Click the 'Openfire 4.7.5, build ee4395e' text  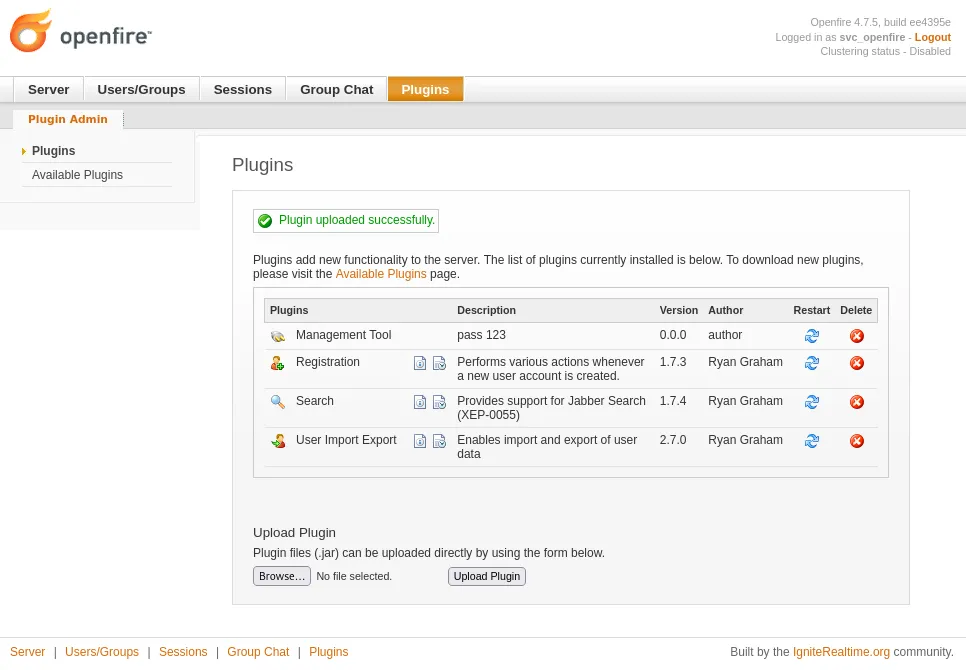click(x=880, y=22)
